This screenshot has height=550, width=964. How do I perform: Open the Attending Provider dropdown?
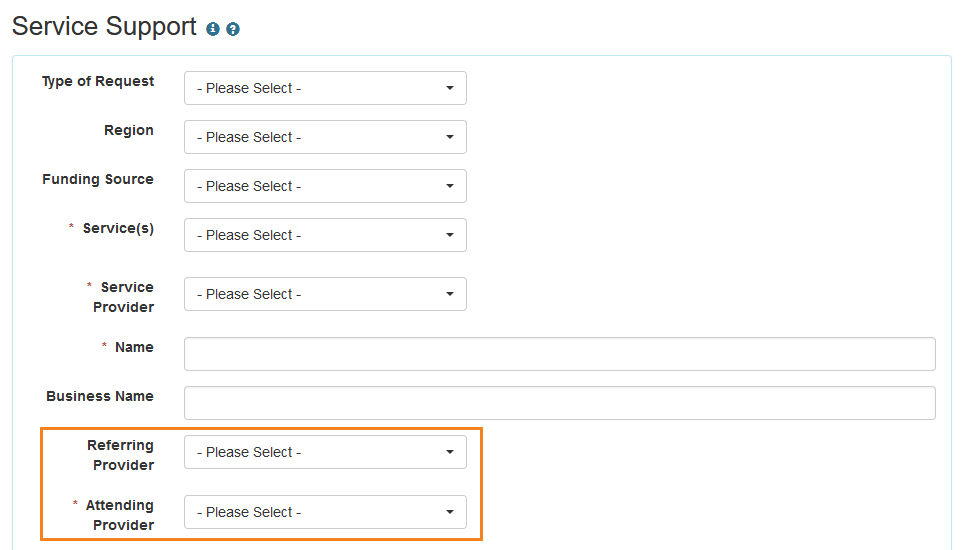325,512
